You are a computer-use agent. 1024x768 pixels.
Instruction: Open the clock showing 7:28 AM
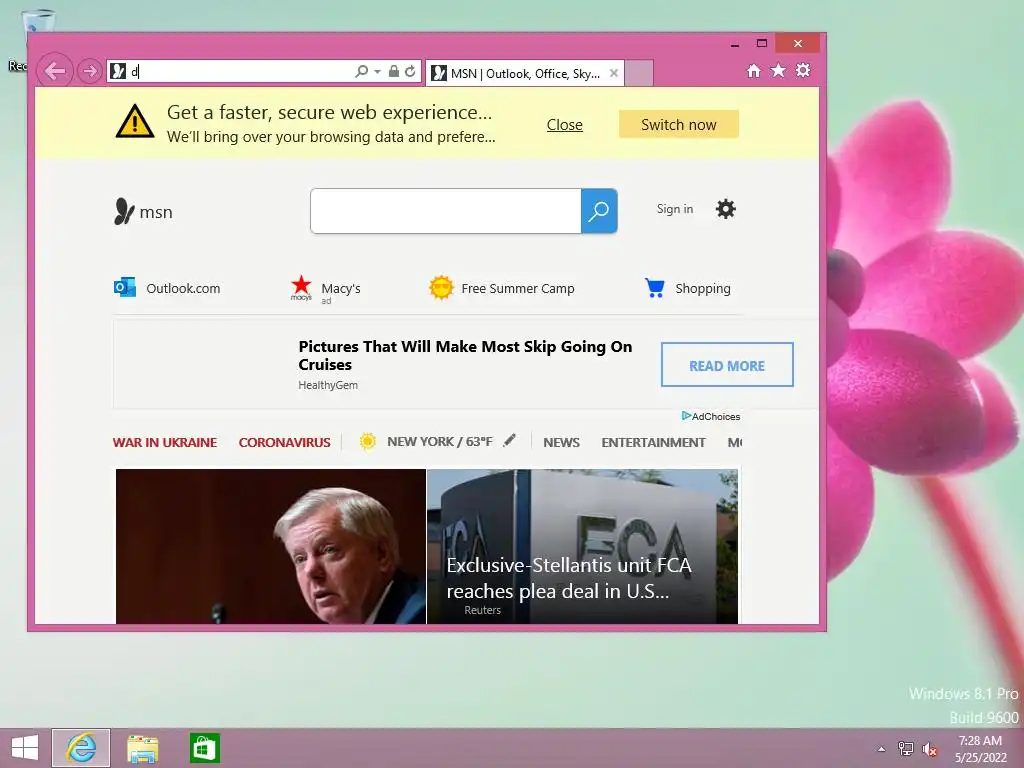coord(980,748)
